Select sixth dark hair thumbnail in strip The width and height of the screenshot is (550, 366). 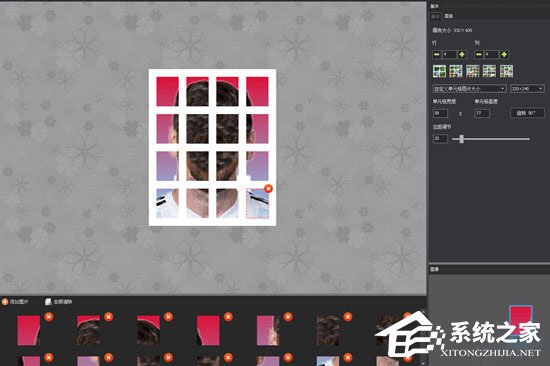click(x=328, y=331)
